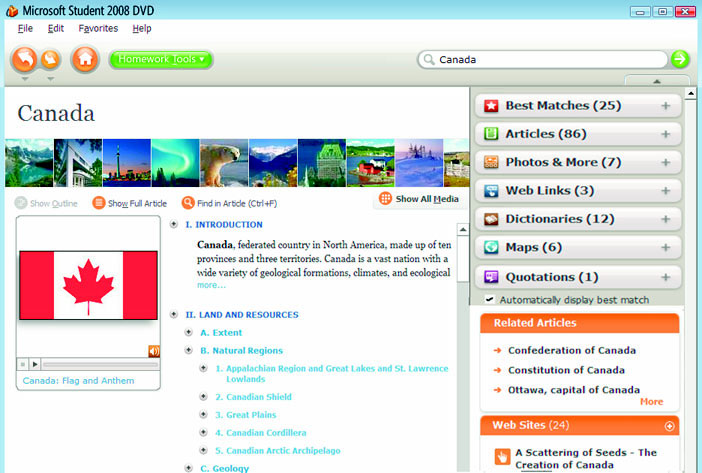The width and height of the screenshot is (702, 473).
Task: Play the Canadian anthem media
Action: (35, 364)
